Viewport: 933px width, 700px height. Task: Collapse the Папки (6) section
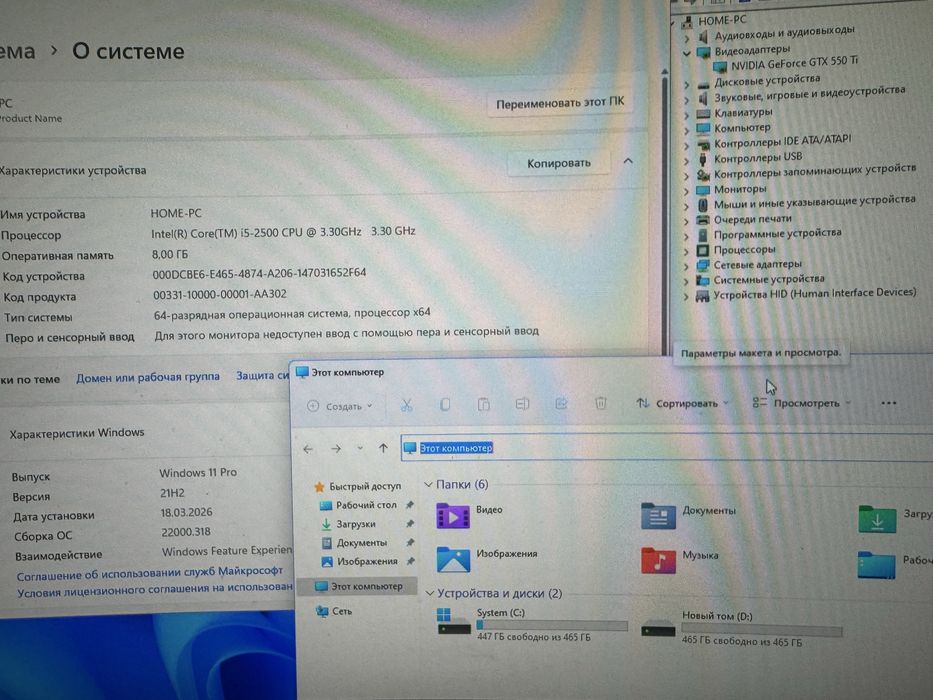click(x=428, y=485)
